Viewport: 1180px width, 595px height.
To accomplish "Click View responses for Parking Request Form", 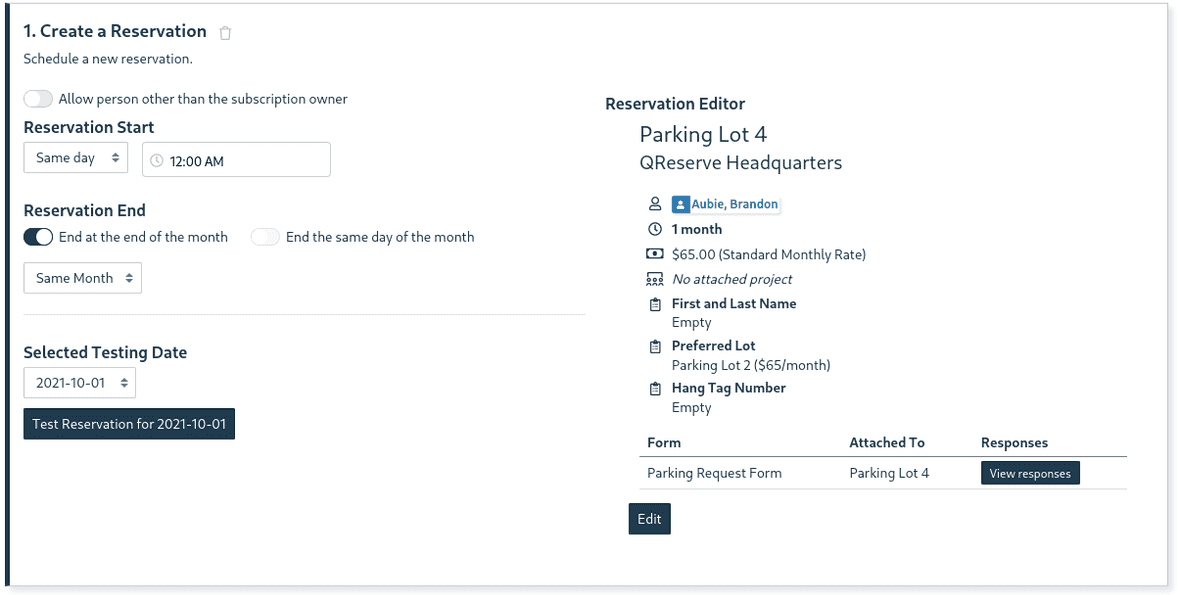I will [1030, 473].
